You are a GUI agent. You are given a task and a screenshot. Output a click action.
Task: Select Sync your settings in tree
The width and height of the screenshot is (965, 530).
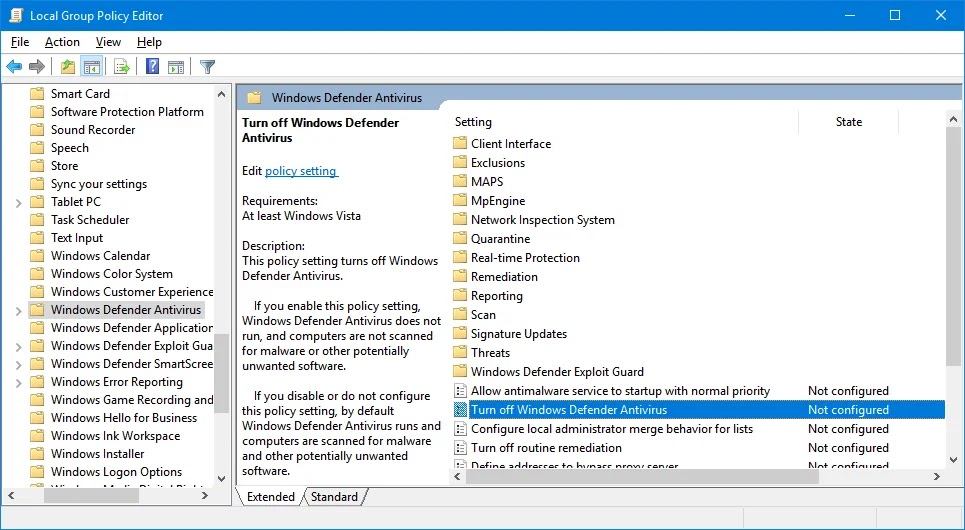pyautogui.click(x=98, y=184)
